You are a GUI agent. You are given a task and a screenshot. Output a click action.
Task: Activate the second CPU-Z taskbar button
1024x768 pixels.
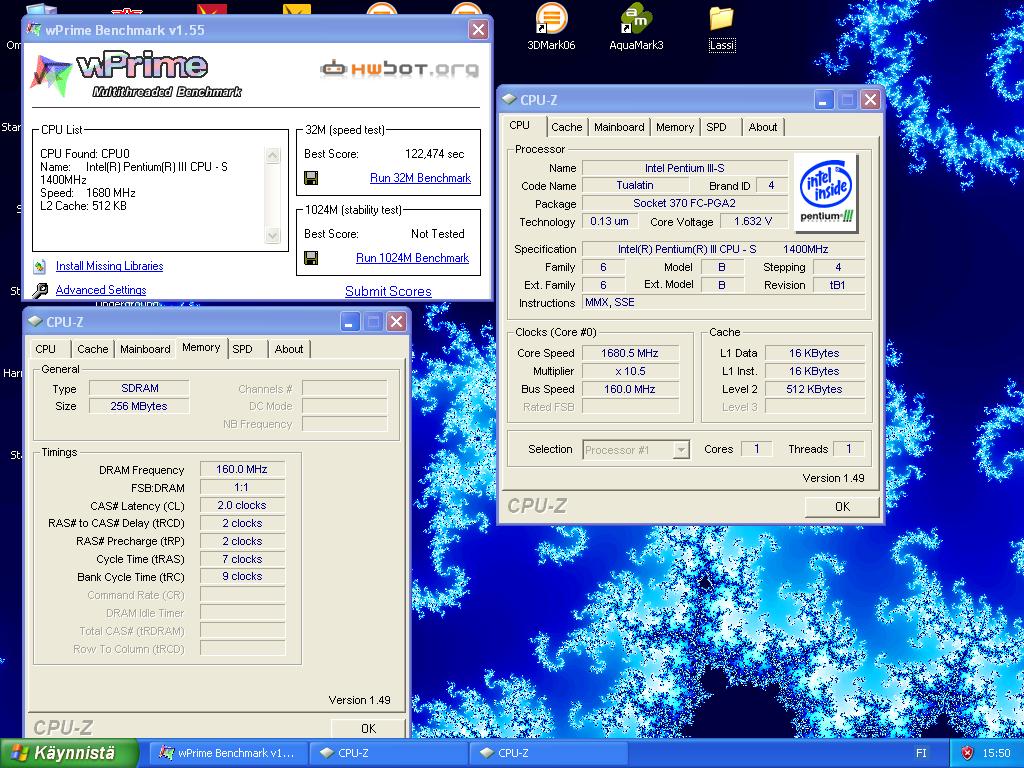coord(548,753)
